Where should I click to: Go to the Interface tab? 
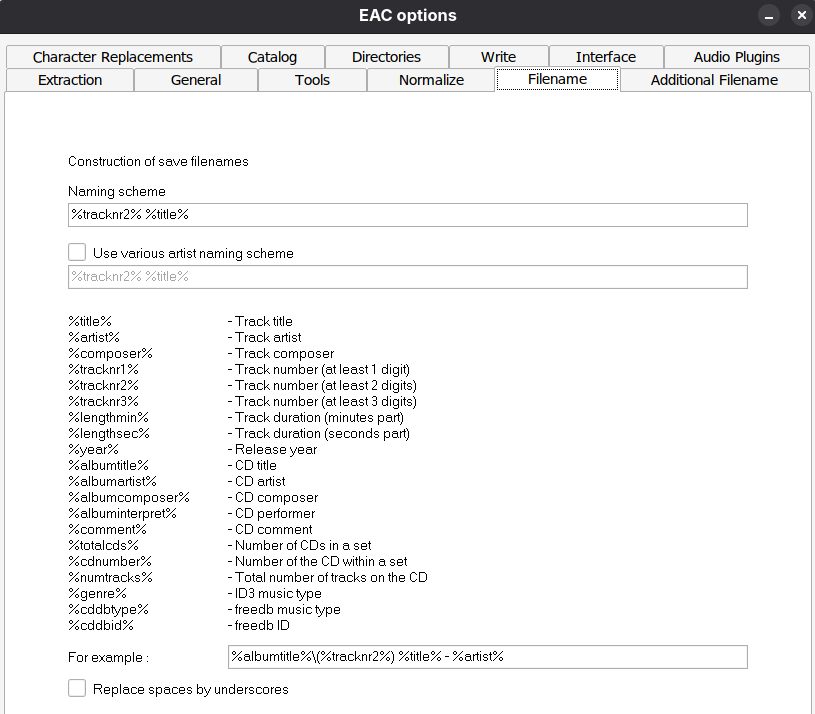[605, 57]
